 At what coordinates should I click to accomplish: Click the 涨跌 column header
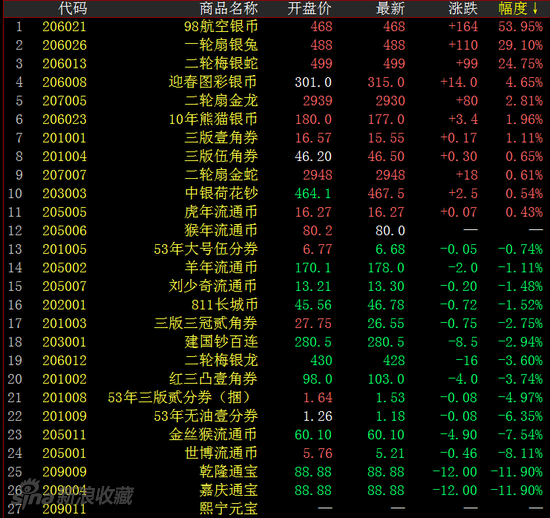point(463,8)
